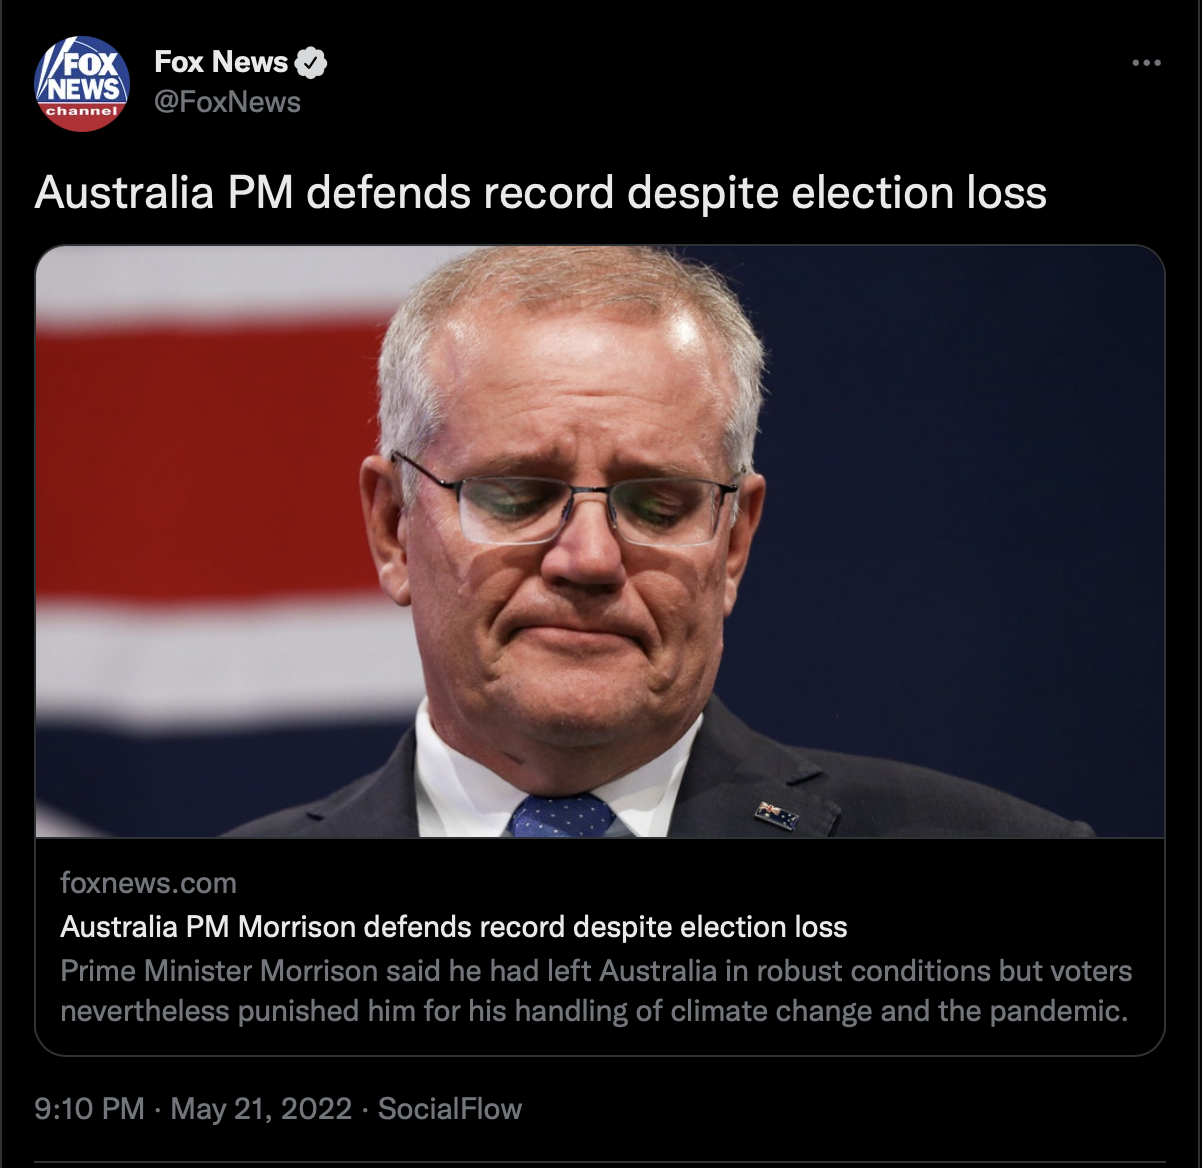Click the blue dotted tie in photo

[x=562, y=816]
